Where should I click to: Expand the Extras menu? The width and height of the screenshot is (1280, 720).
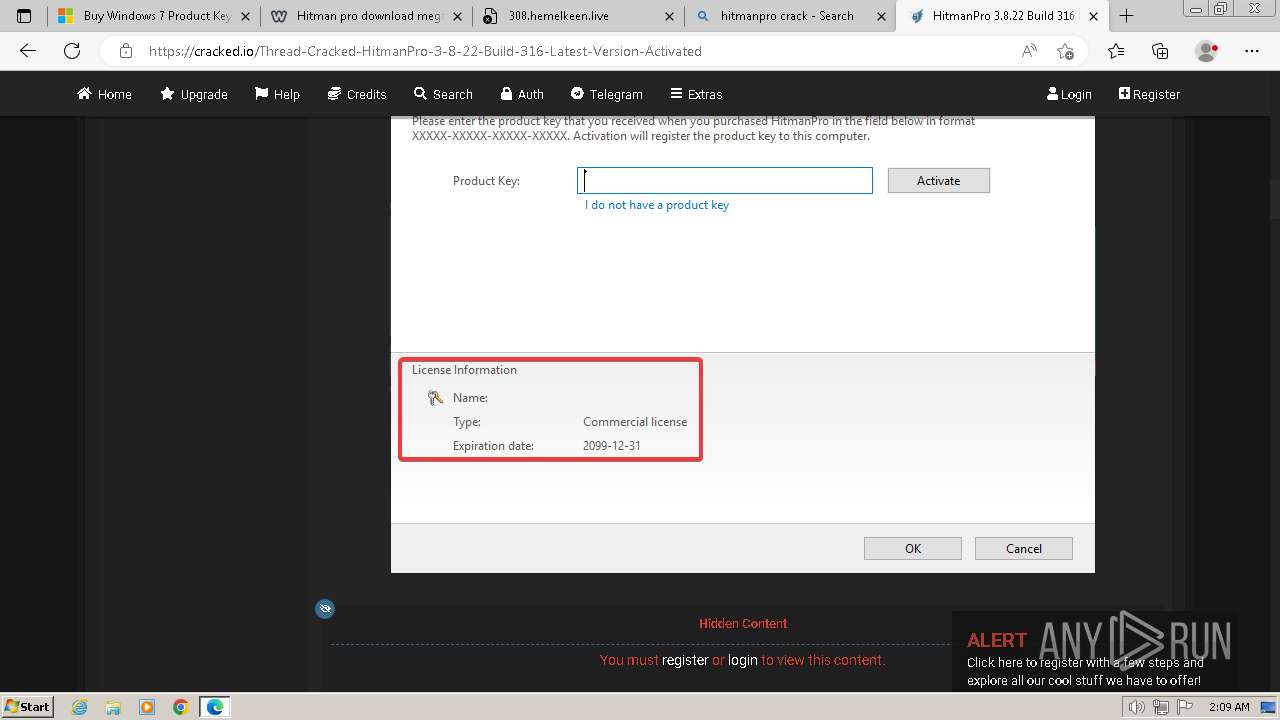tap(696, 94)
